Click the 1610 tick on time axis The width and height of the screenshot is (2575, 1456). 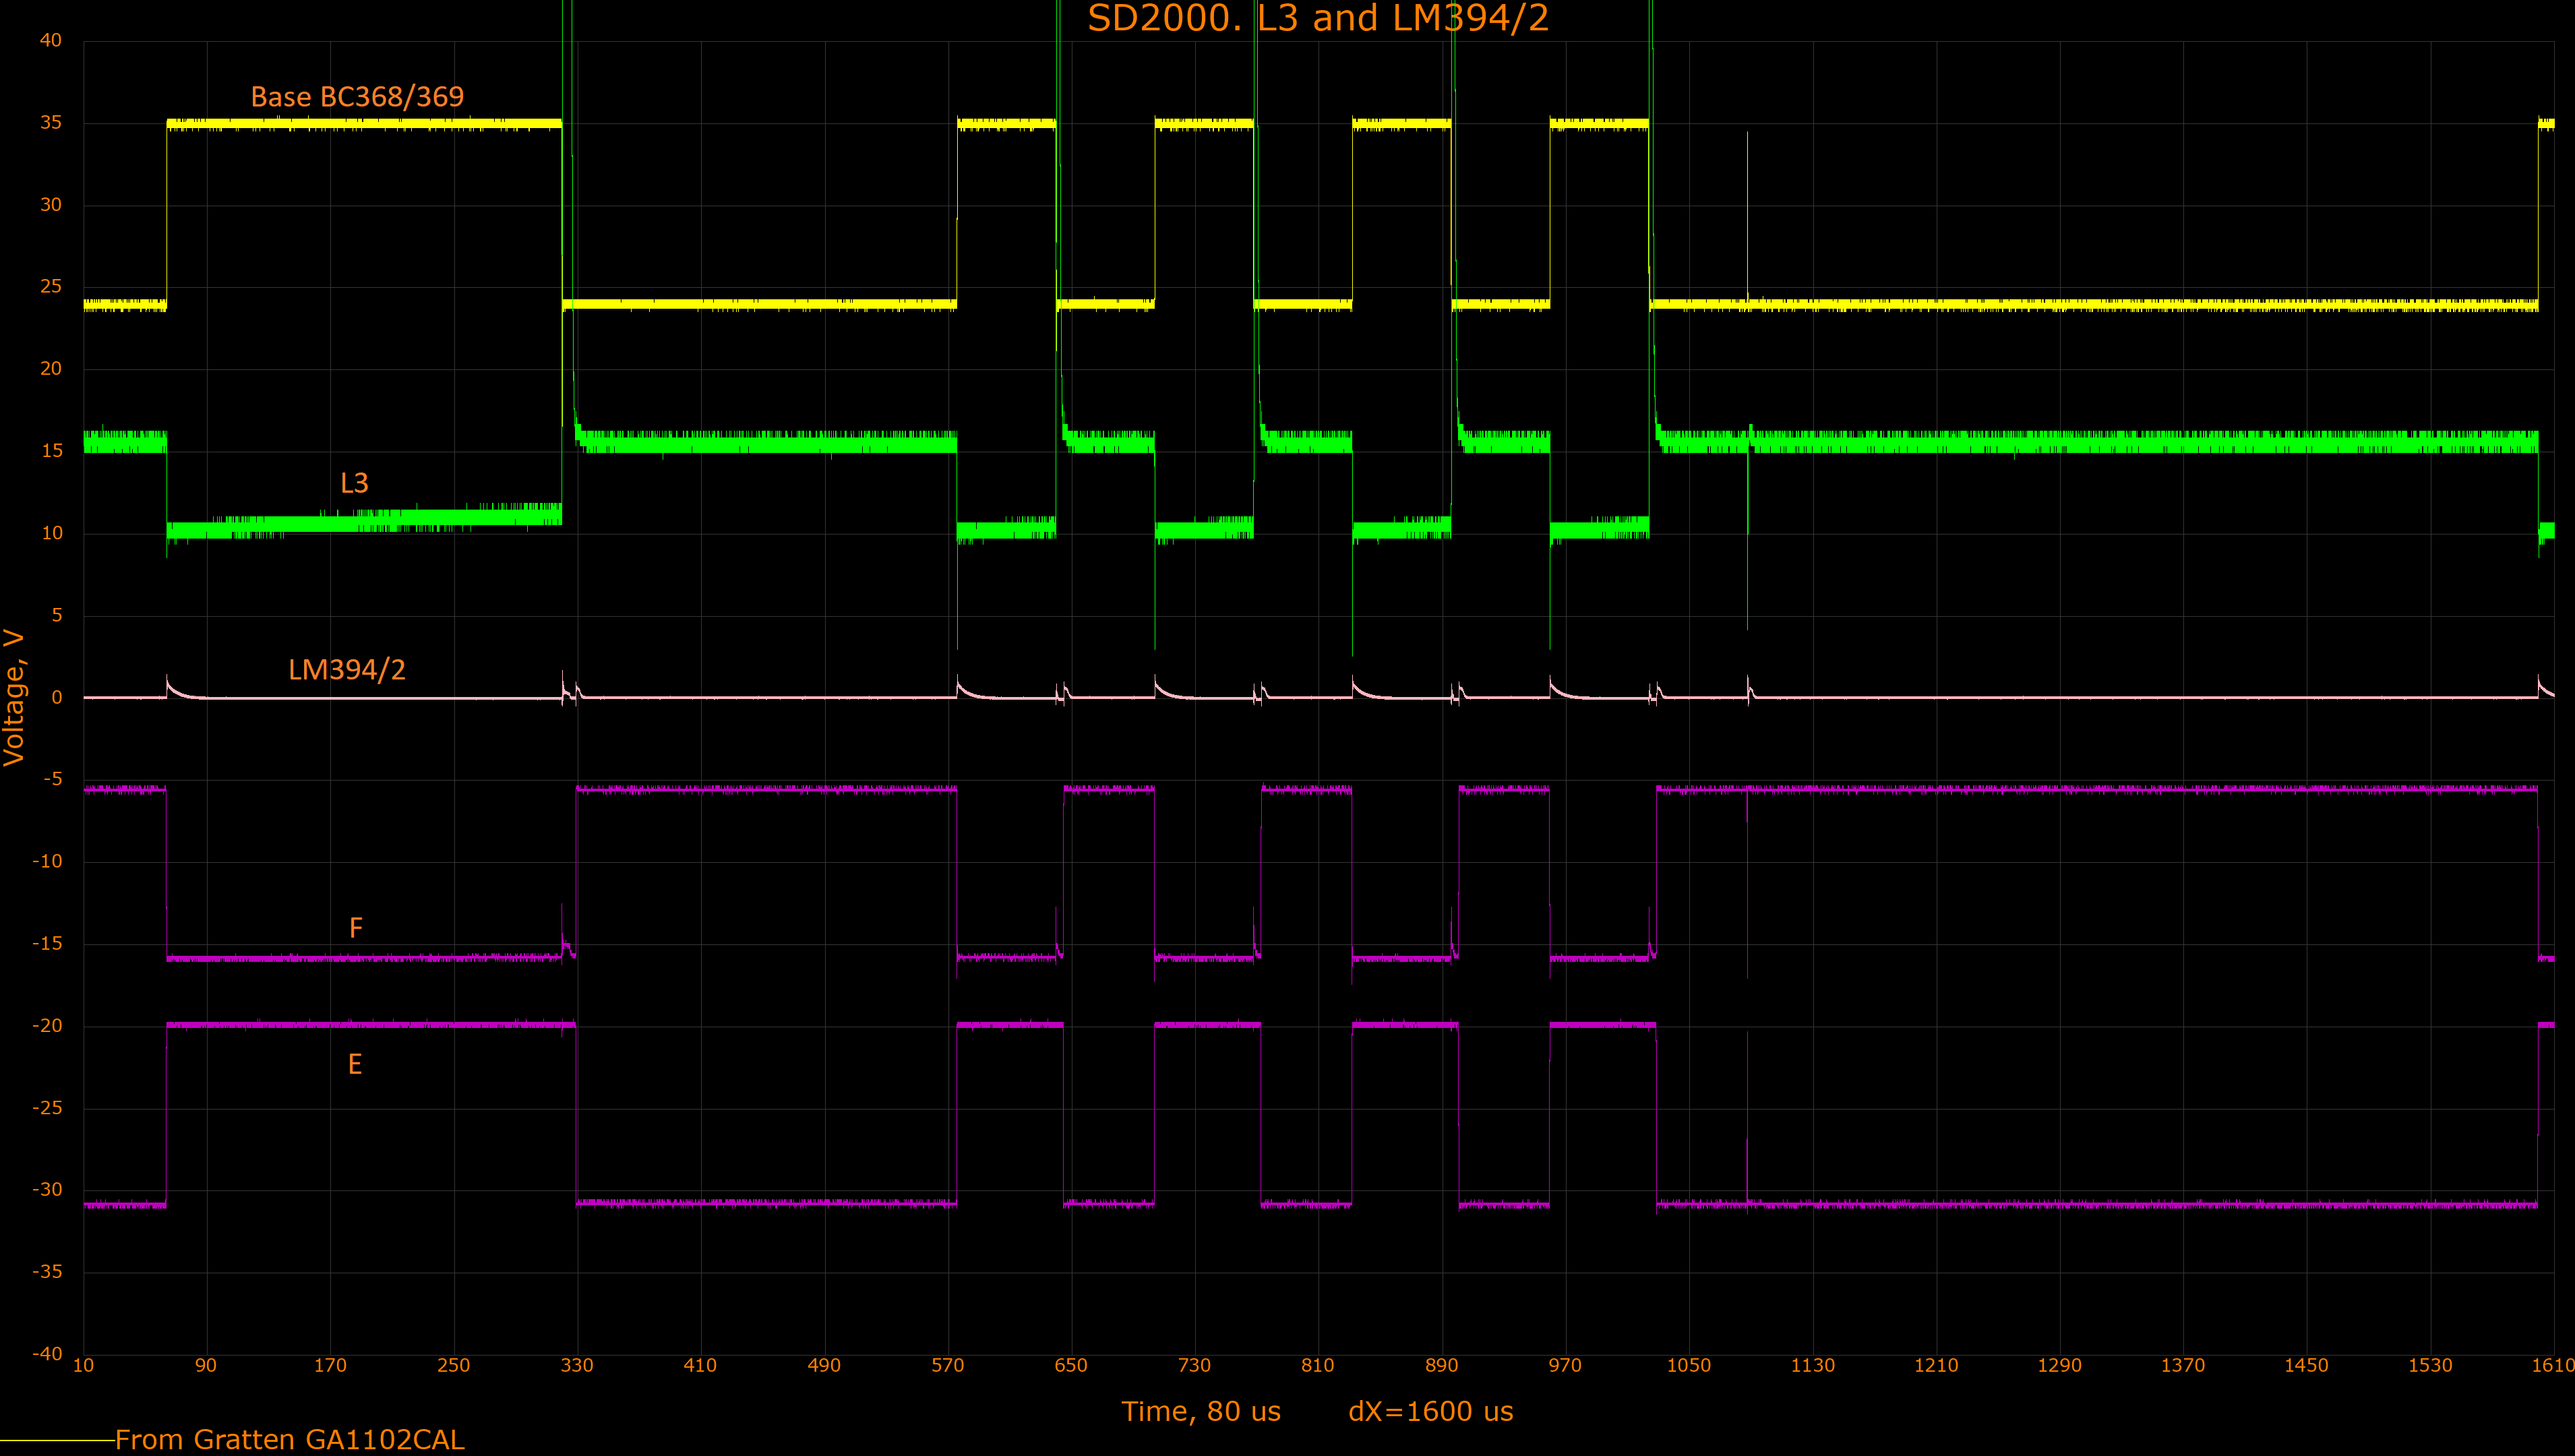point(2553,1366)
